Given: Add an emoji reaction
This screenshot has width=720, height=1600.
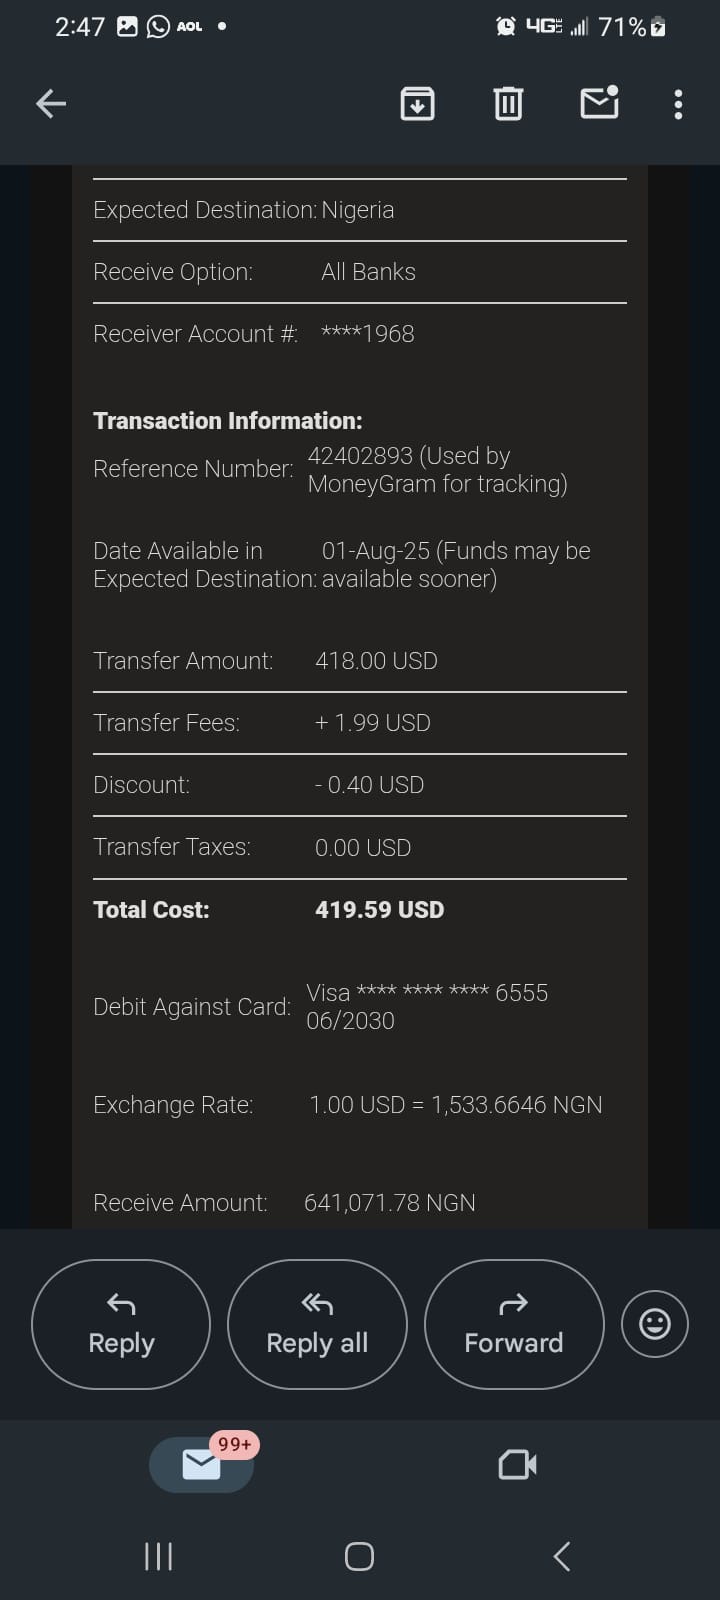Looking at the screenshot, I should coord(655,1324).
